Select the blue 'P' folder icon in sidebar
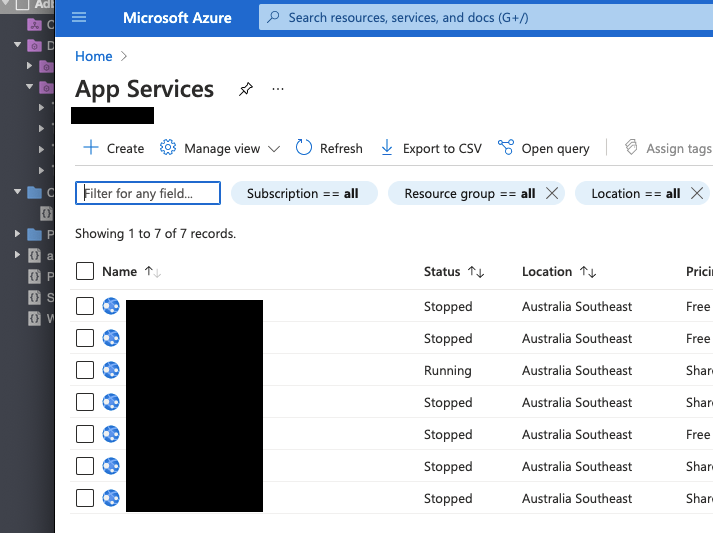This screenshot has height=533, width=713. pos(35,234)
